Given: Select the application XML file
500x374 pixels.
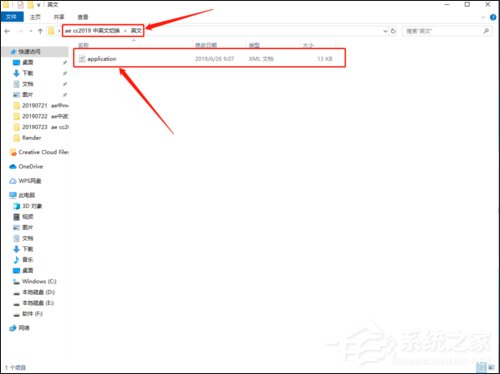Looking at the screenshot, I should tap(209, 59).
